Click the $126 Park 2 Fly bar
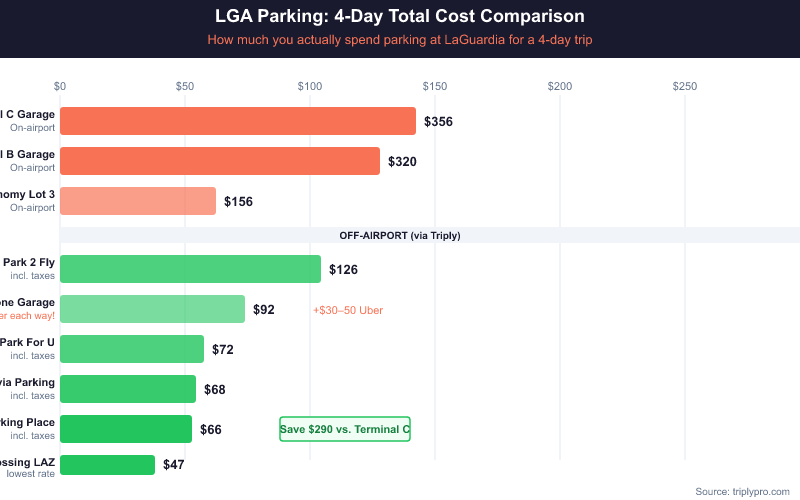The width and height of the screenshot is (800, 500). (190, 269)
